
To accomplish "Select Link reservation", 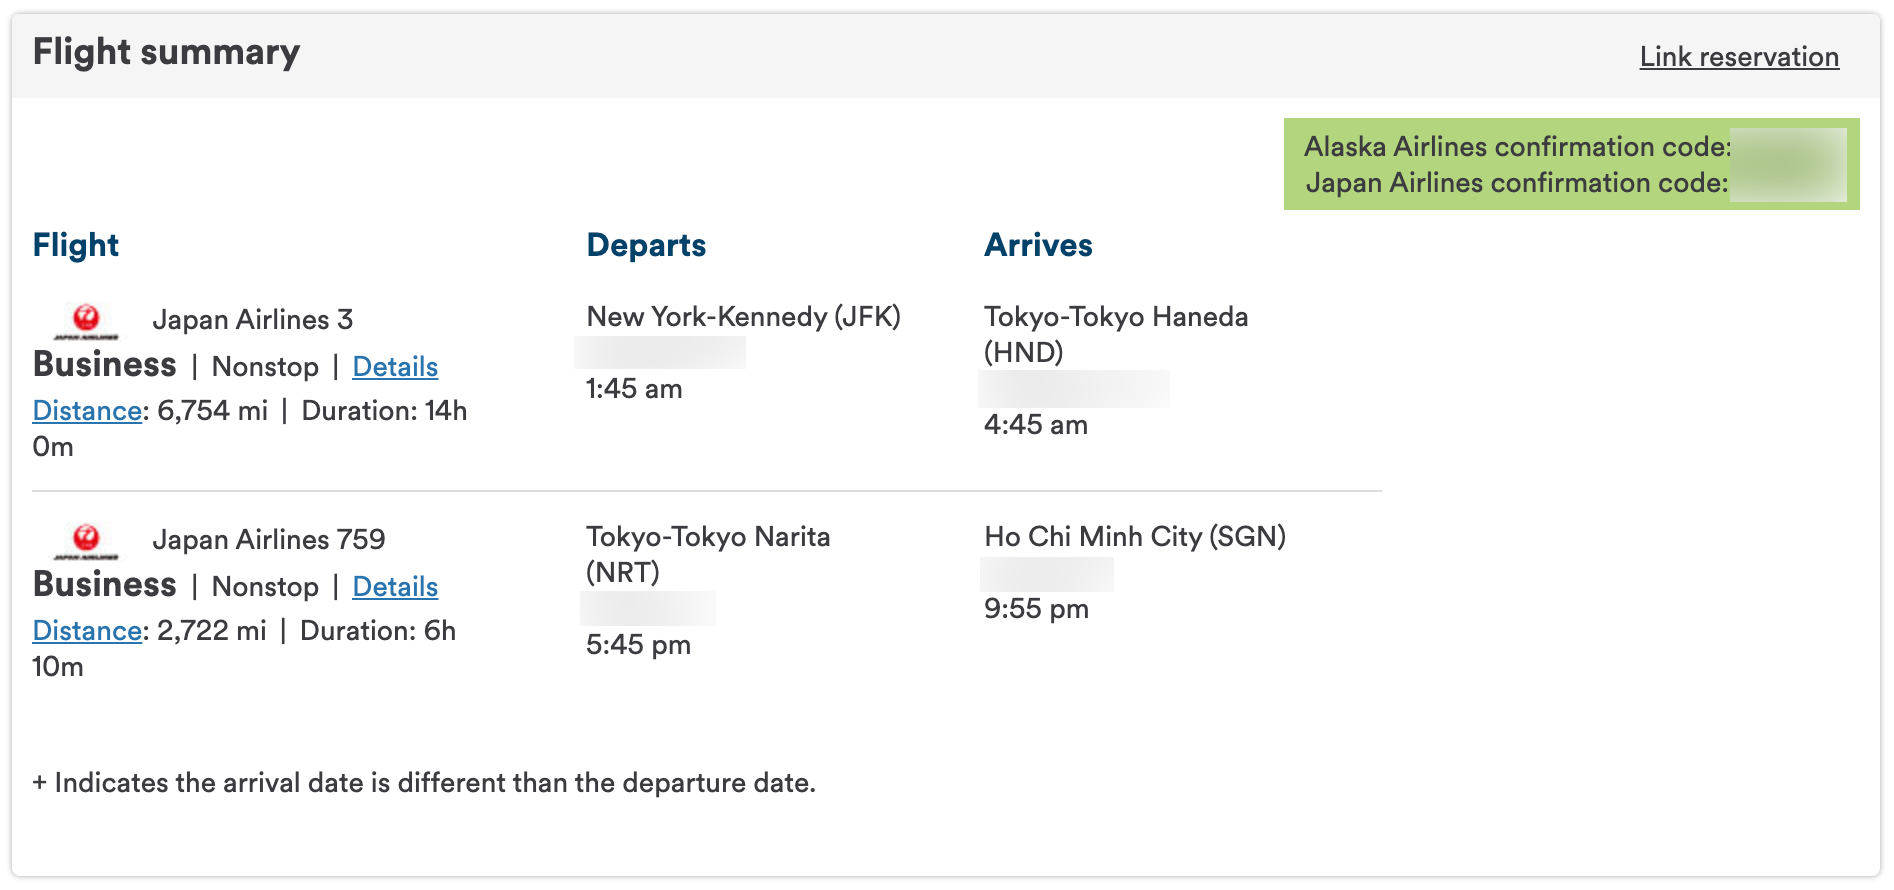I will click(1740, 57).
